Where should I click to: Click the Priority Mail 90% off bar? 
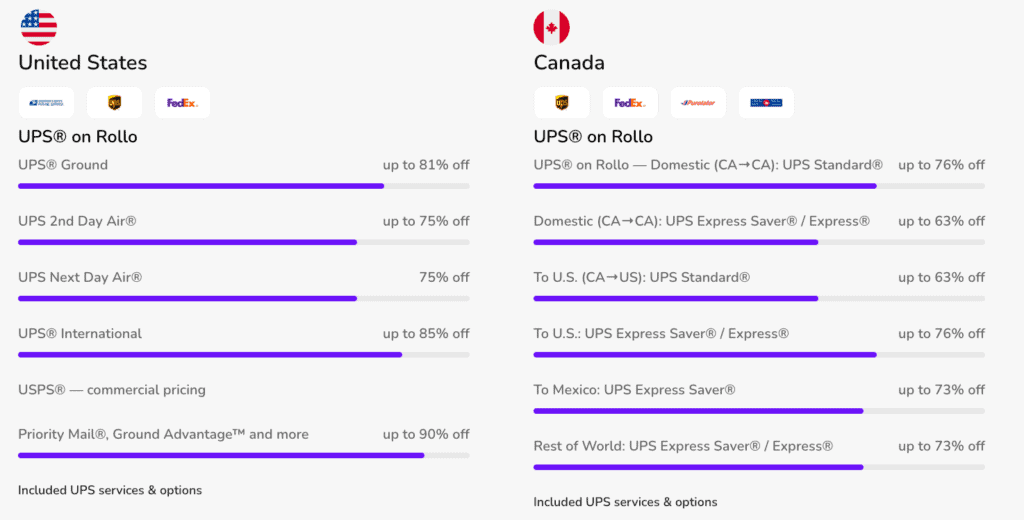[243, 456]
